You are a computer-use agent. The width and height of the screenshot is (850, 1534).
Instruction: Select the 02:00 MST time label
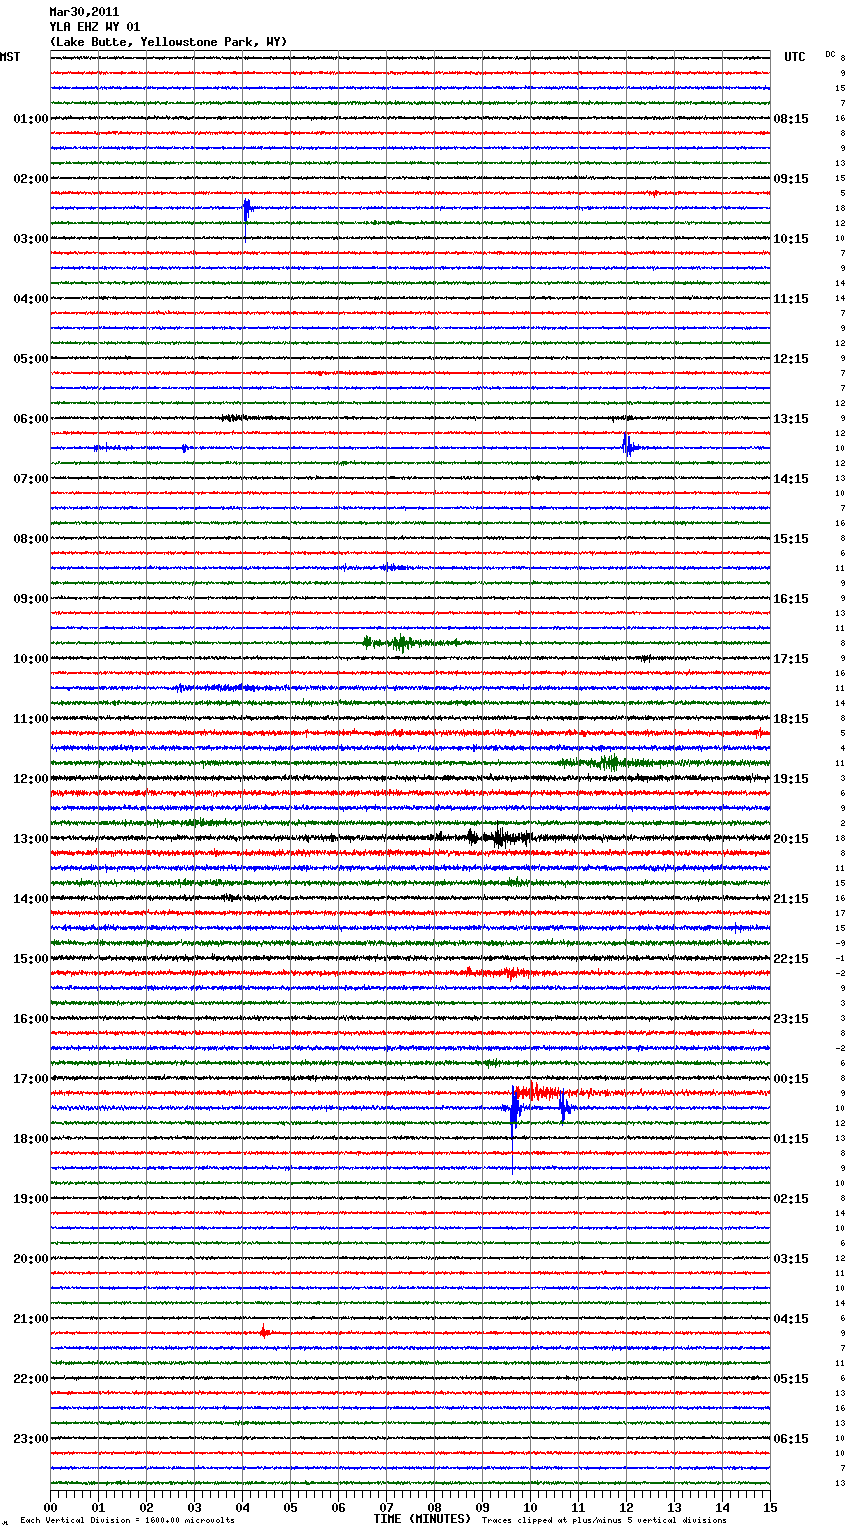point(31,179)
